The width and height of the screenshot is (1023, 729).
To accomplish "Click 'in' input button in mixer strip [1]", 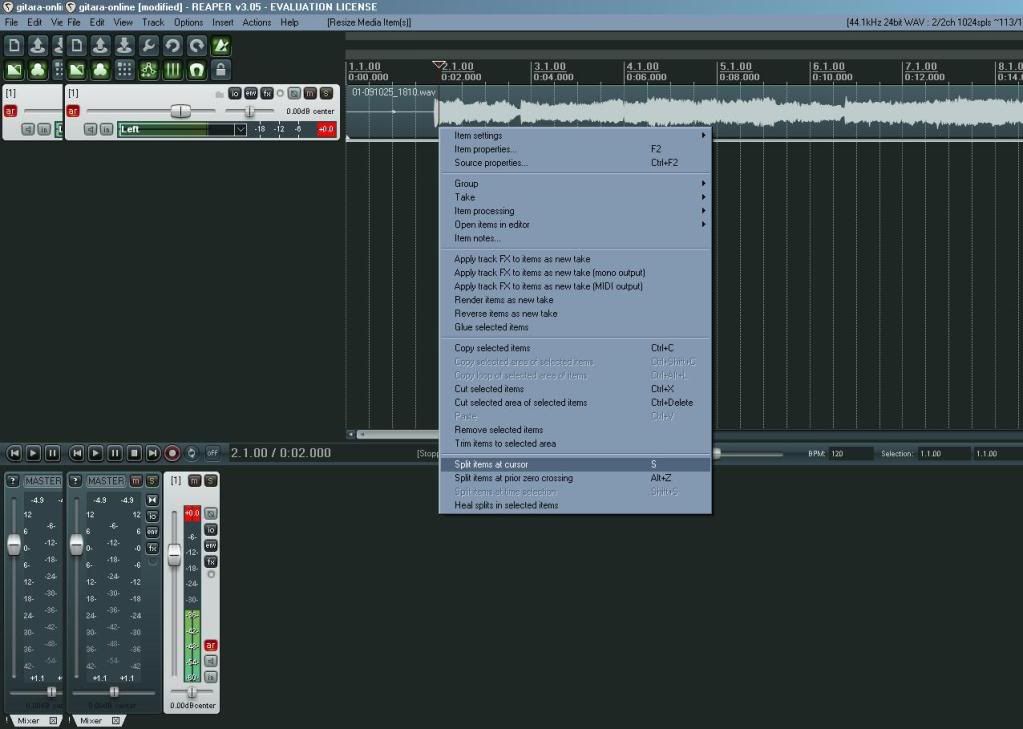I will (211, 677).
